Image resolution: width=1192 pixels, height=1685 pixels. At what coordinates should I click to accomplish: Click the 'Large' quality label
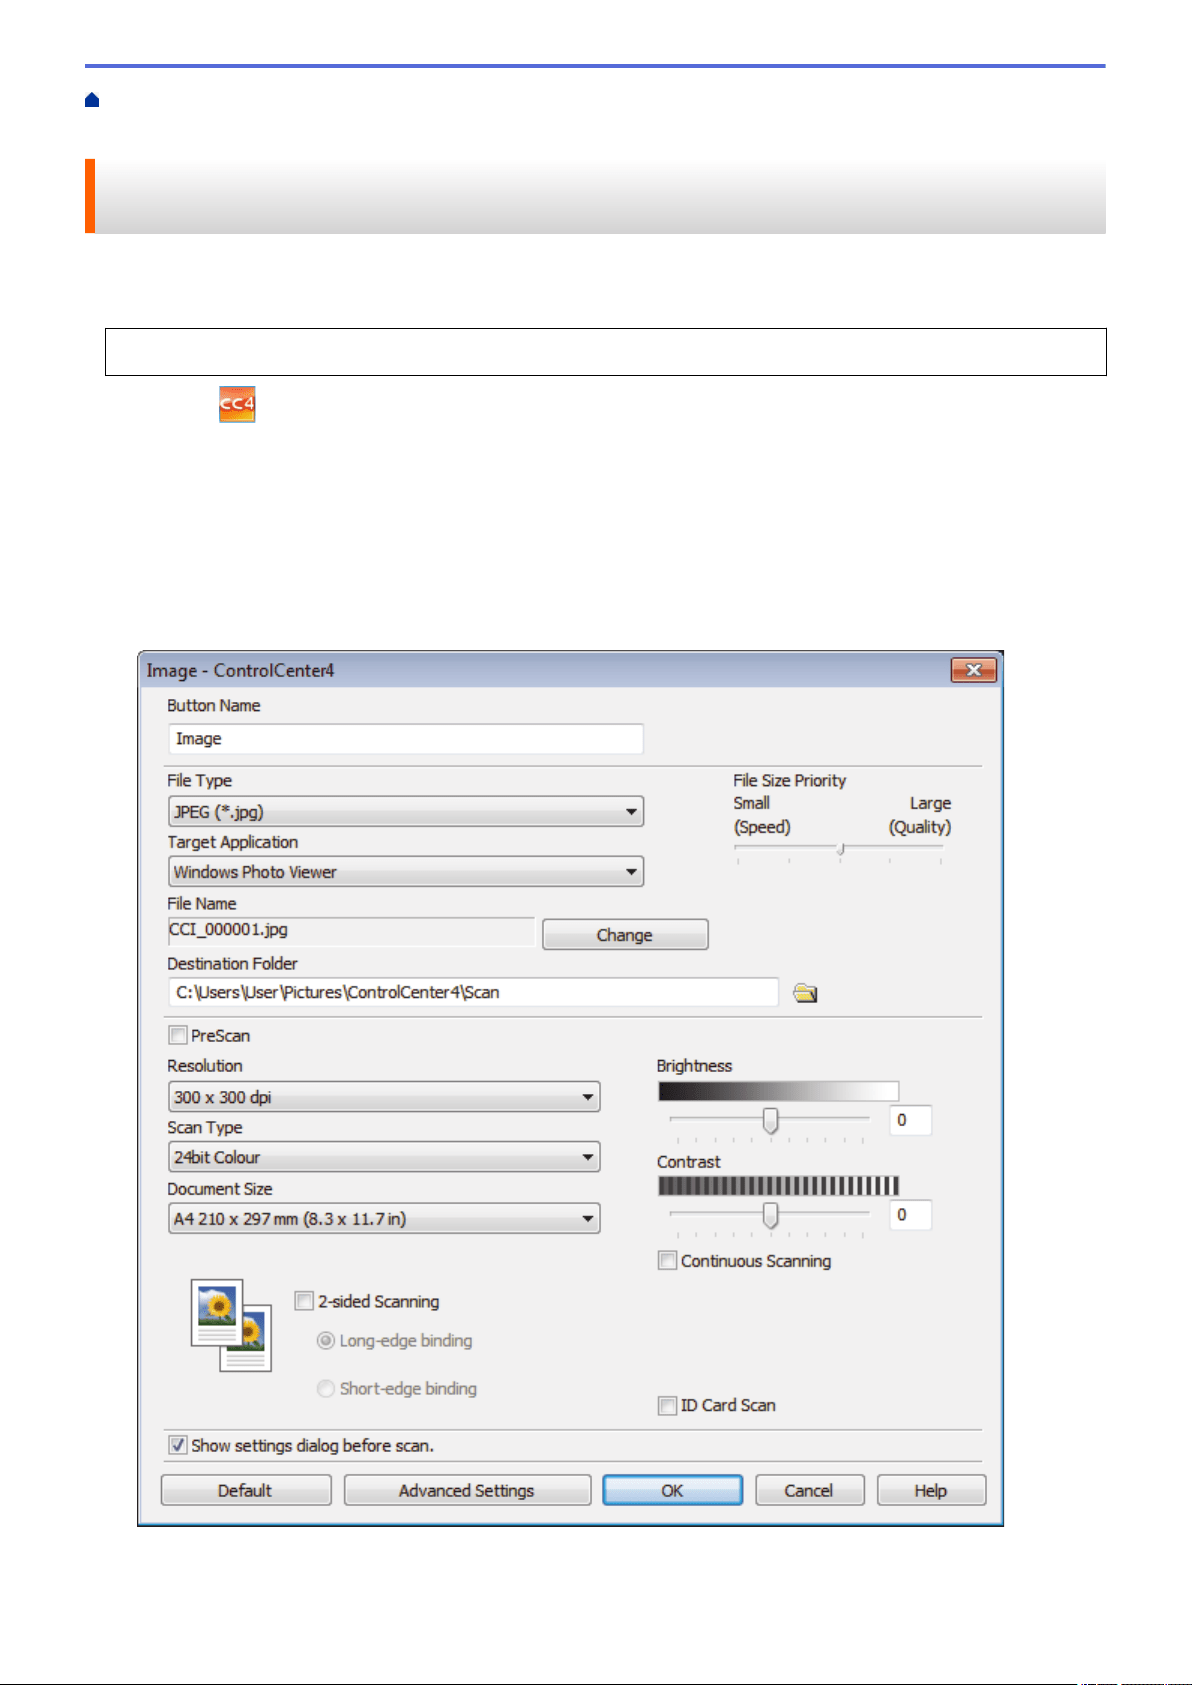[930, 803]
